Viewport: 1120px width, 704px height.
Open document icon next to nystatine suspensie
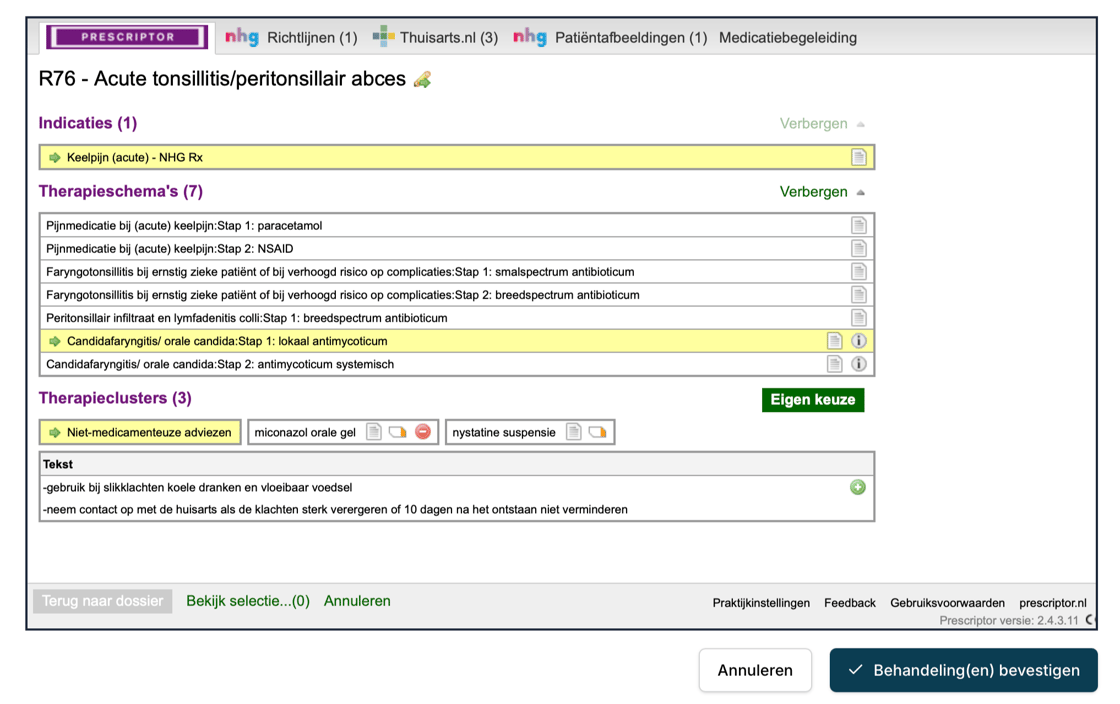573,432
